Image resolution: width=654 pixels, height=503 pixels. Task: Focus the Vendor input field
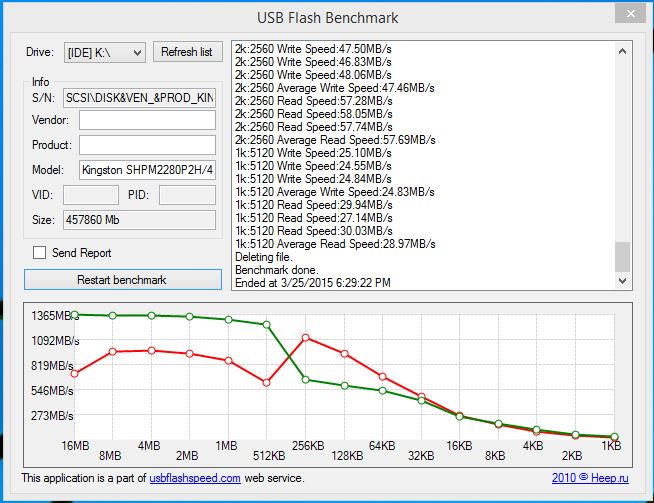[147, 120]
